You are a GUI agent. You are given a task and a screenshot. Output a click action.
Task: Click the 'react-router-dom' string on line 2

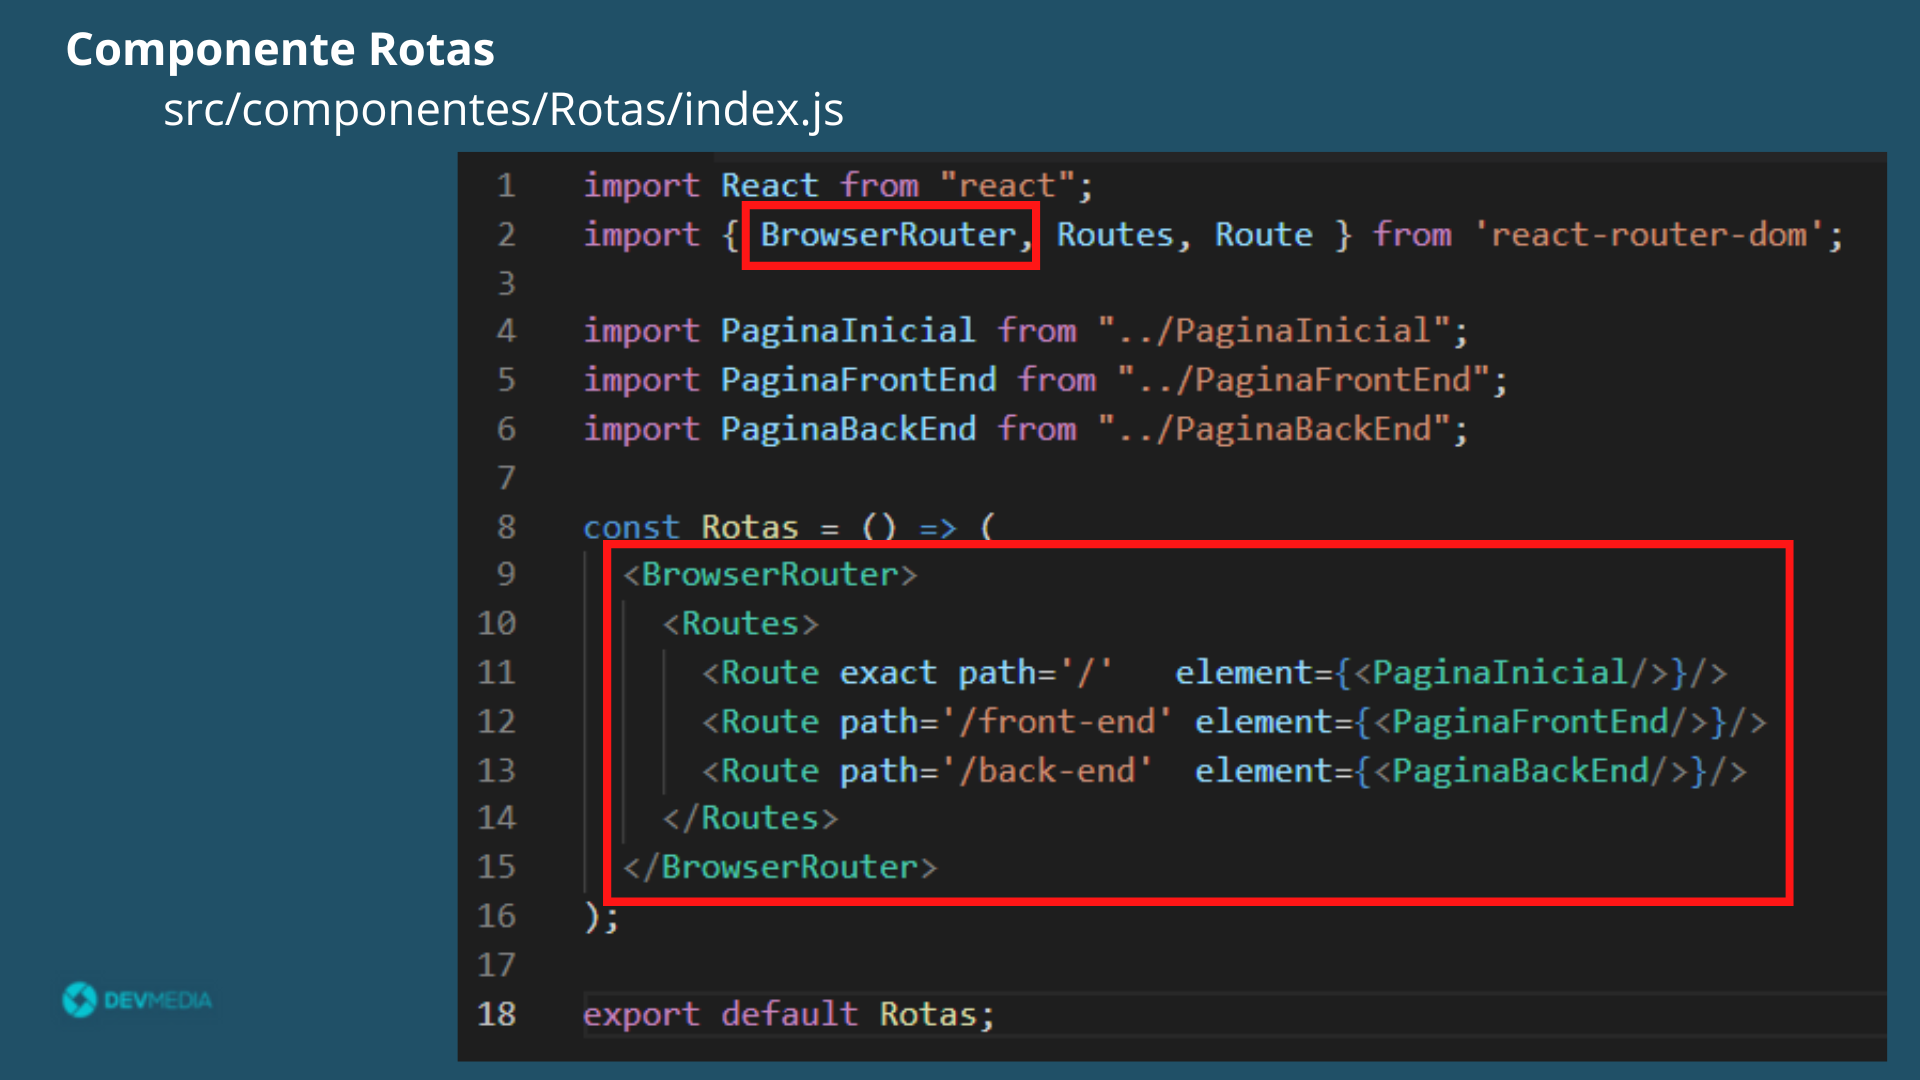point(1647,235)
